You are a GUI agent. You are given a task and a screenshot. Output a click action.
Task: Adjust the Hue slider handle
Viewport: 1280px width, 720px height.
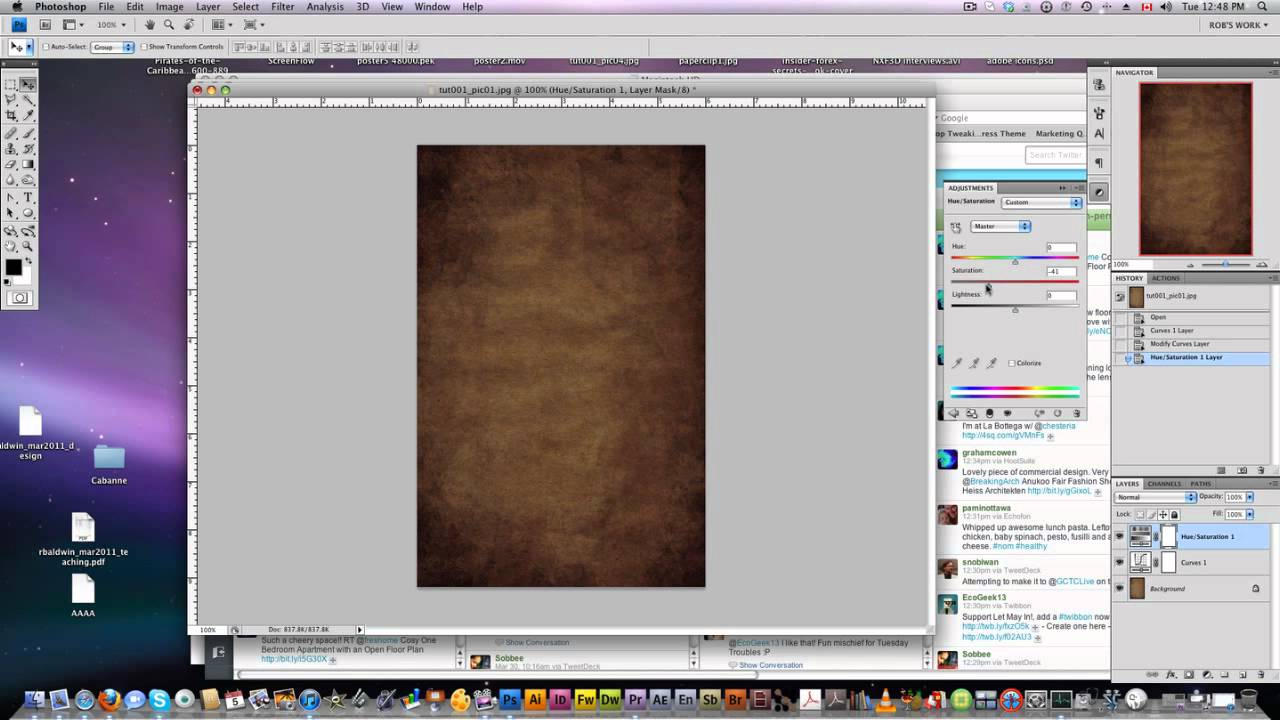click(x=1015, y=261)
